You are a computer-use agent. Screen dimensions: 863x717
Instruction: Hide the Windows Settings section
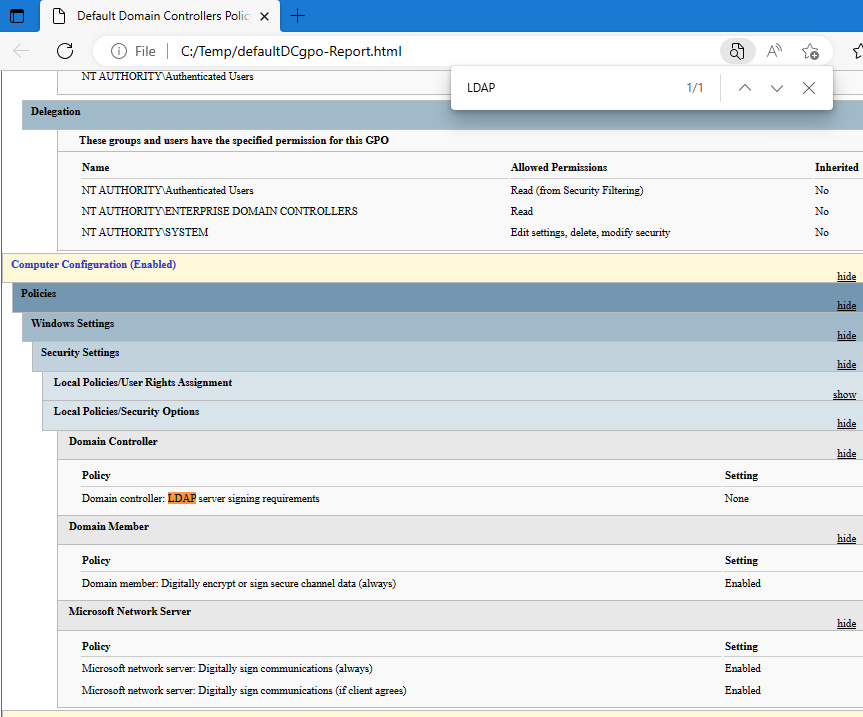tap(846, 335)
